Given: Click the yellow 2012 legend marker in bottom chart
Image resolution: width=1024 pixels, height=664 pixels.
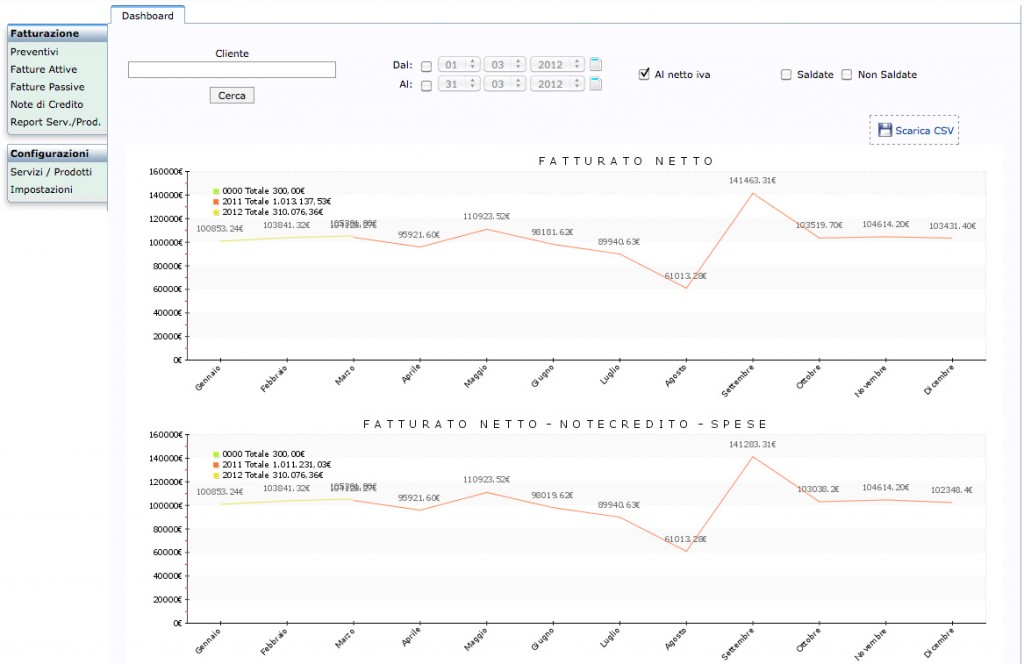Looking at the screenshot, I should (216, 476).
